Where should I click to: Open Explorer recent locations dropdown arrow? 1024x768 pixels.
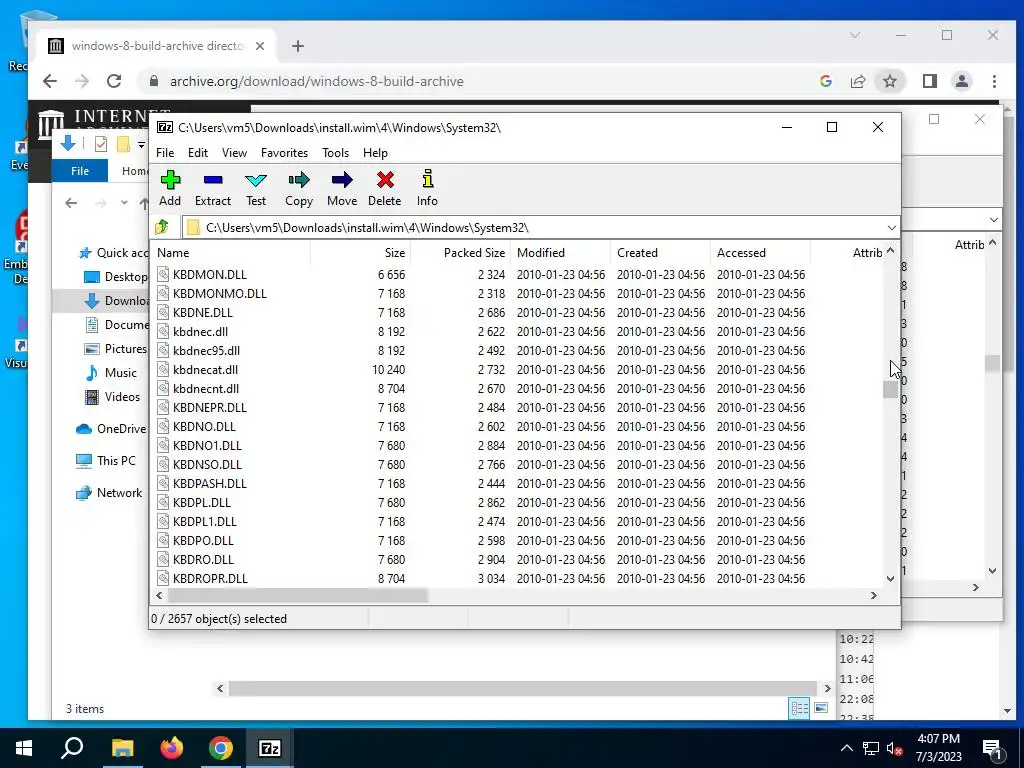[x=124, y=203]
